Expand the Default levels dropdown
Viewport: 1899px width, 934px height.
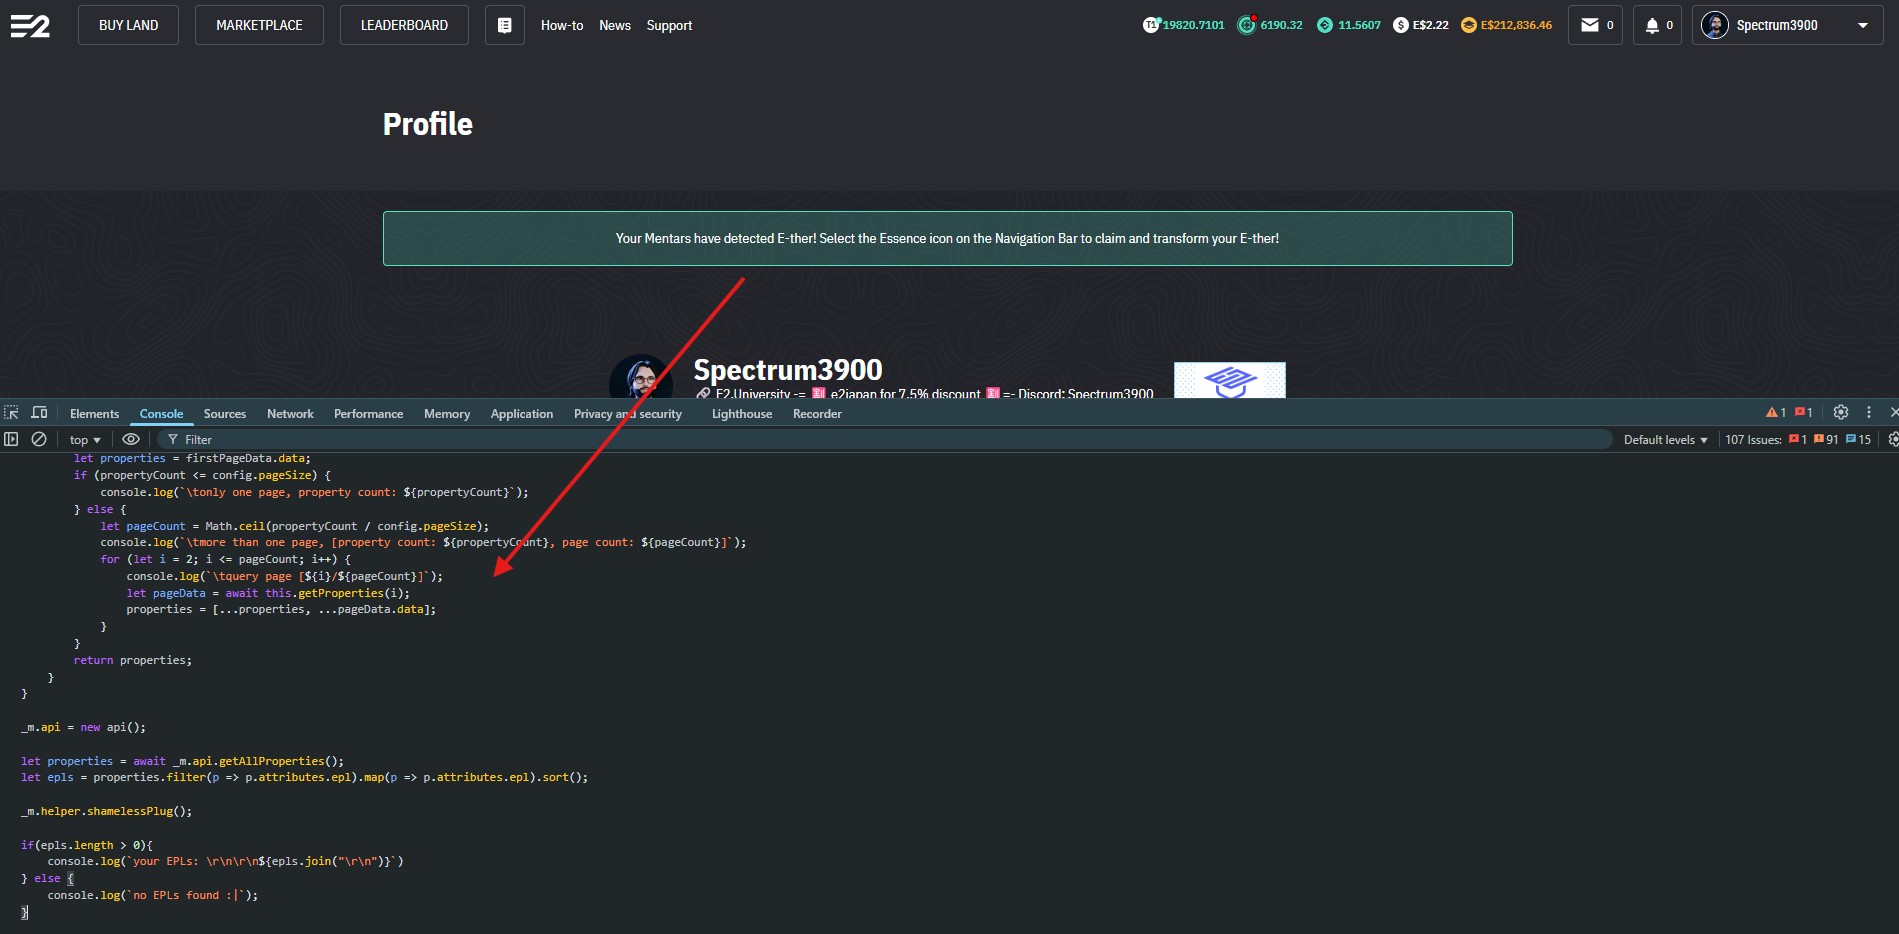tap(1665, 440)
